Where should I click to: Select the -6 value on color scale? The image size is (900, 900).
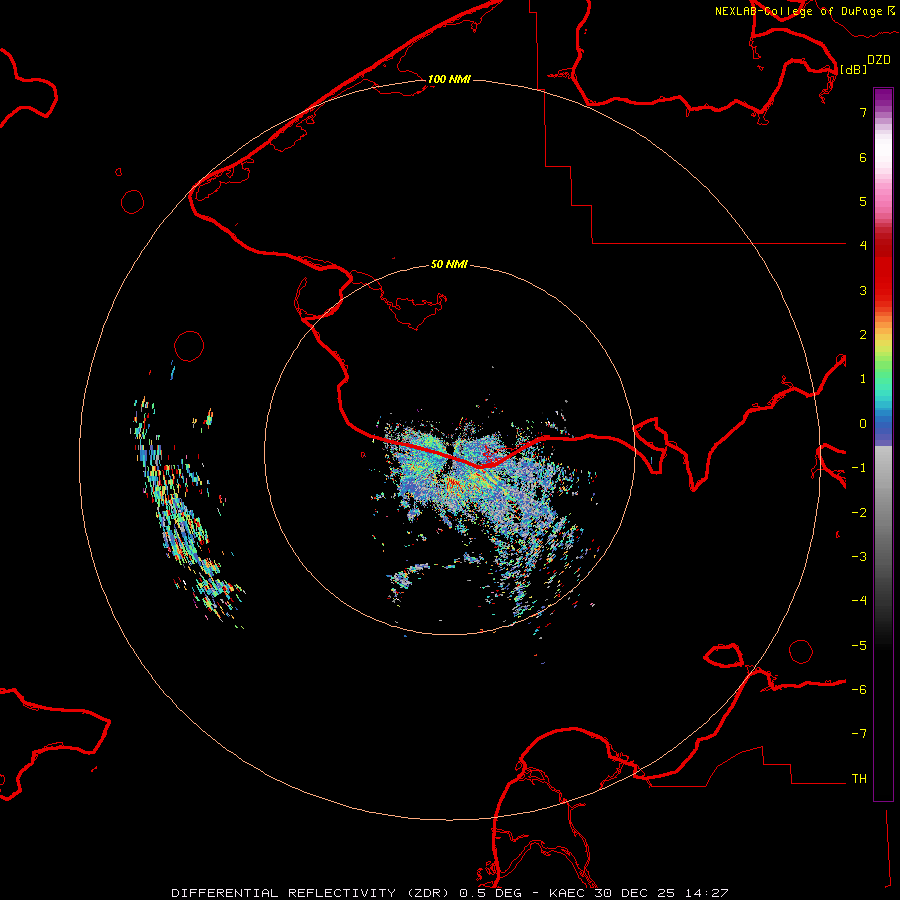(859, 690)
